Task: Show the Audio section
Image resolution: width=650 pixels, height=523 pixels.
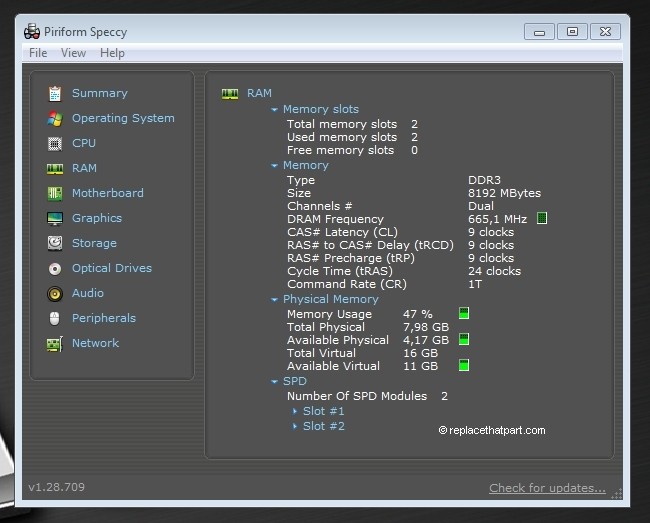Action: tap(88, 293)
